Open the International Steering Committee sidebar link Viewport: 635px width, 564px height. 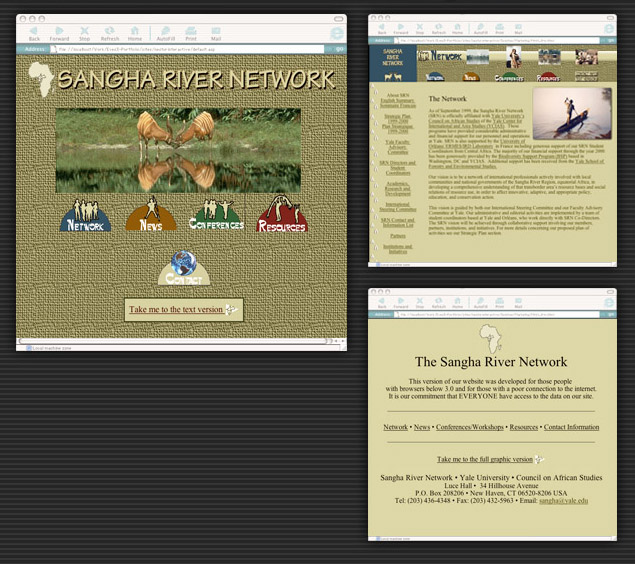[398, 207]
